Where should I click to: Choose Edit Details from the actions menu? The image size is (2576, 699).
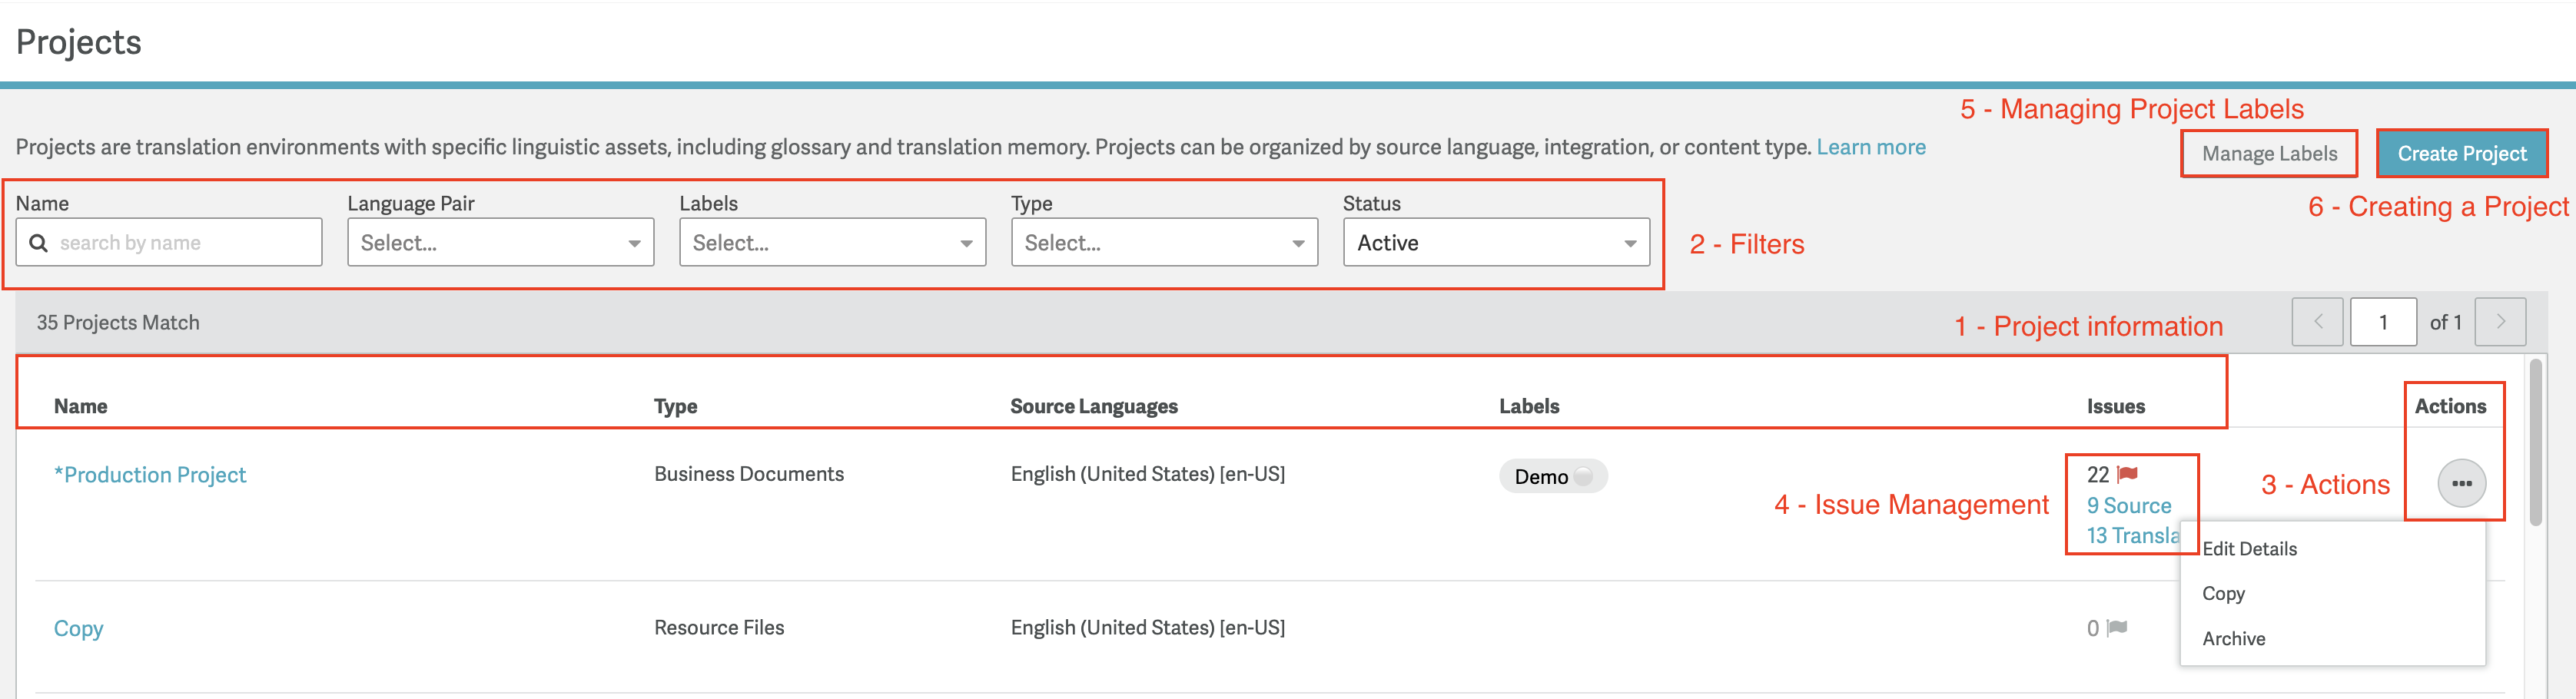2250,549
